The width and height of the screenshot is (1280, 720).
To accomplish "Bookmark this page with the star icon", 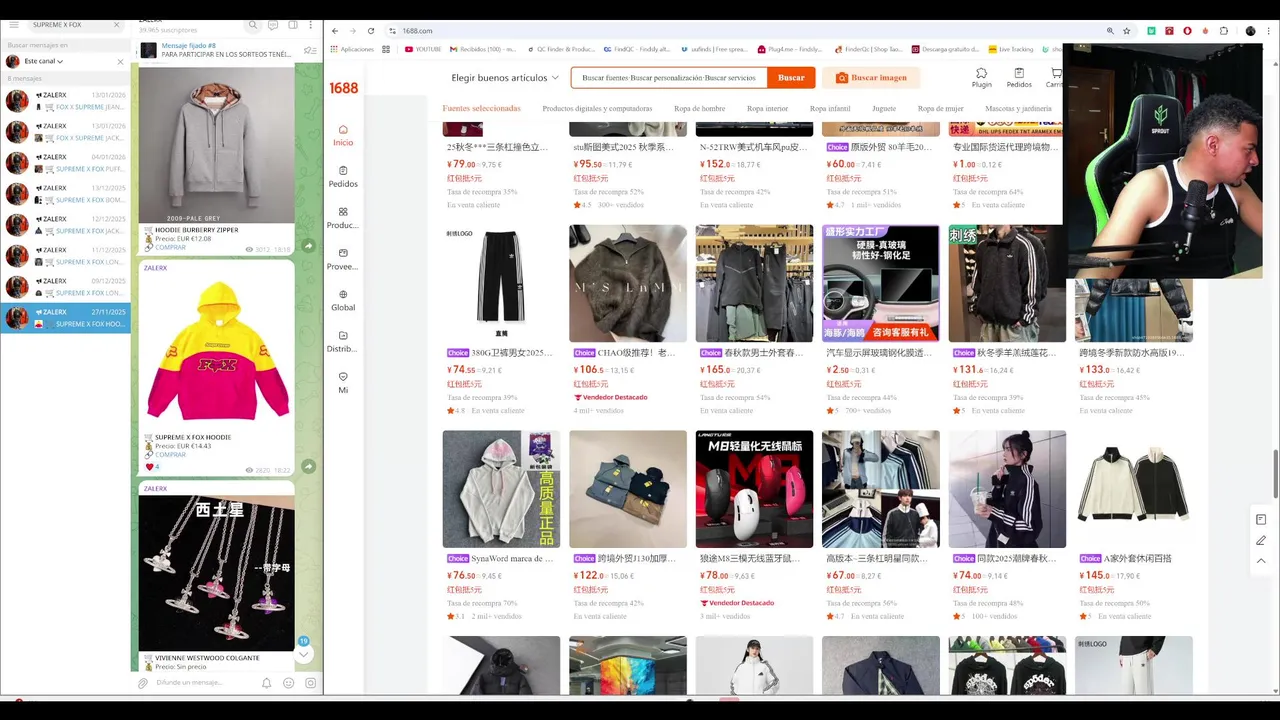I will coord(1128,31).
